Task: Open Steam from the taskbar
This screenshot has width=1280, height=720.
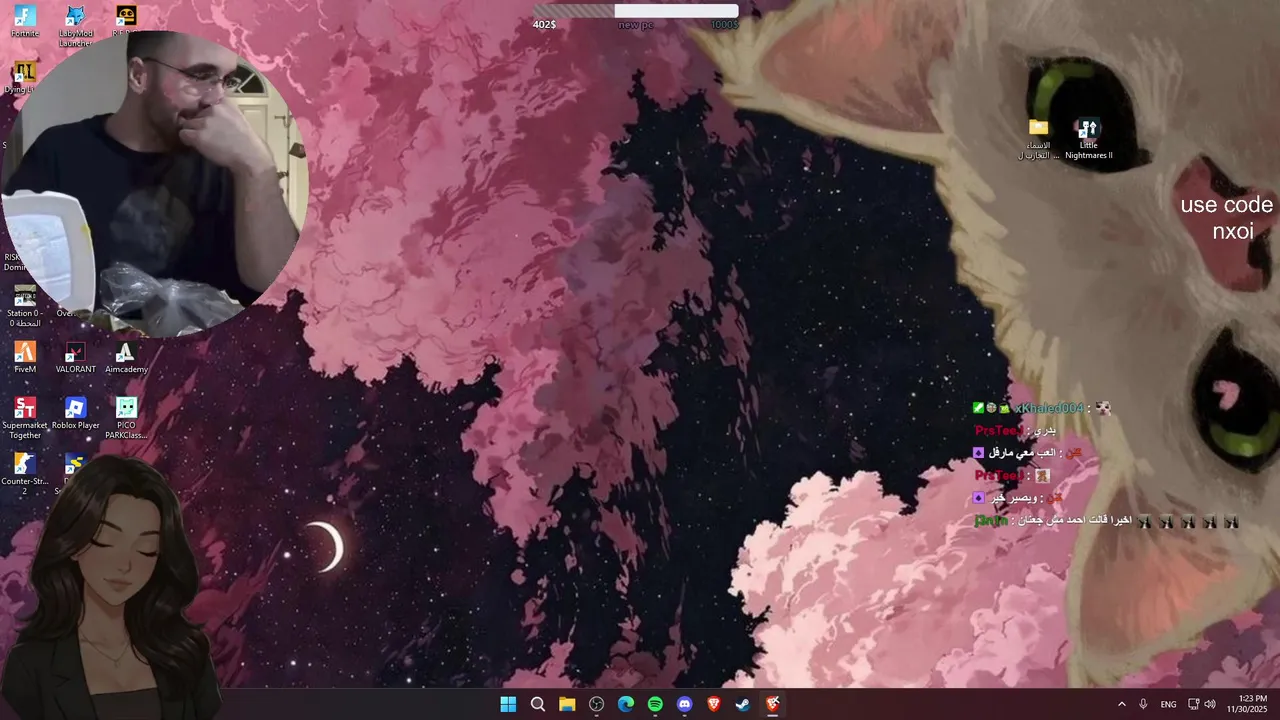Action: 743,704
